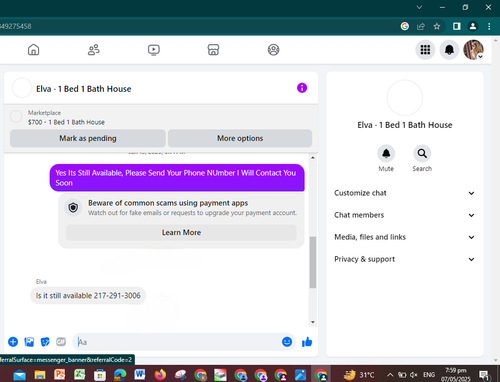
Task: Open Microsoft Edge in the taskbar
Action: pos(120,375)
